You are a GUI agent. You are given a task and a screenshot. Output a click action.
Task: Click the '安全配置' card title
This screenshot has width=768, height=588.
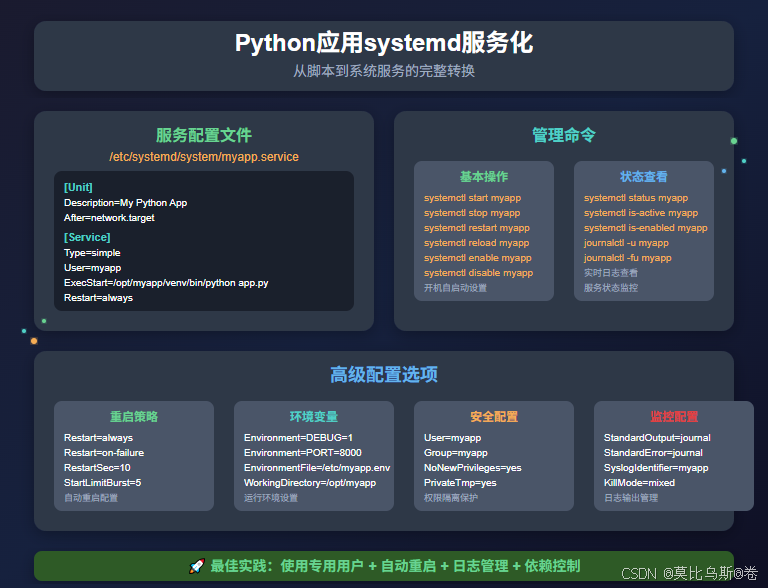coord(494,416)
